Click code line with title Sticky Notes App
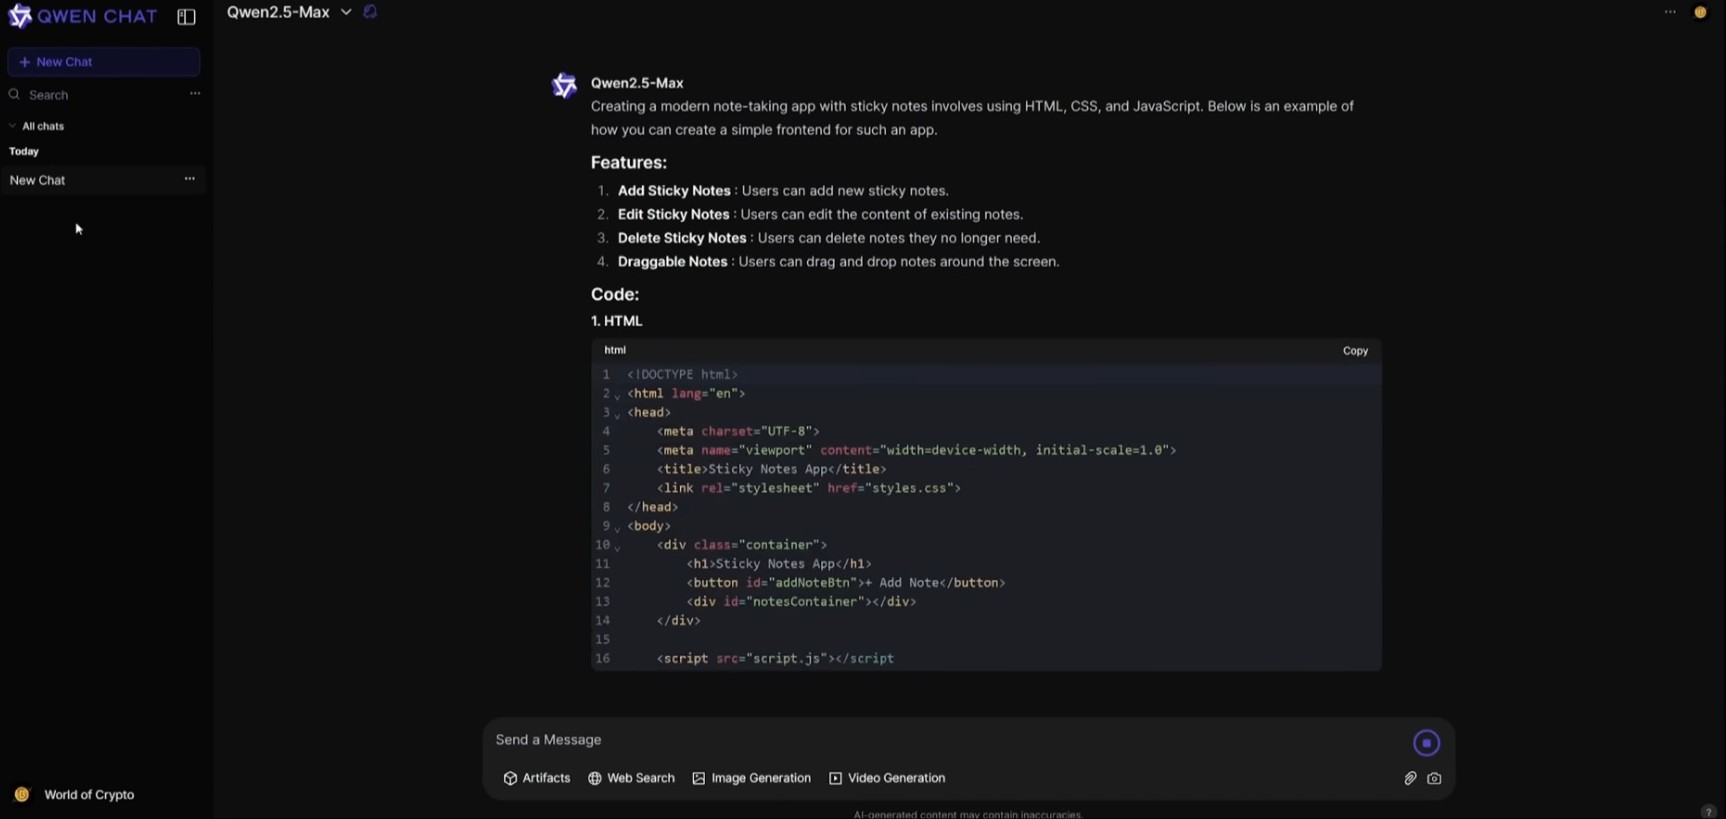 pyautogui.click(x=771, y=469)
